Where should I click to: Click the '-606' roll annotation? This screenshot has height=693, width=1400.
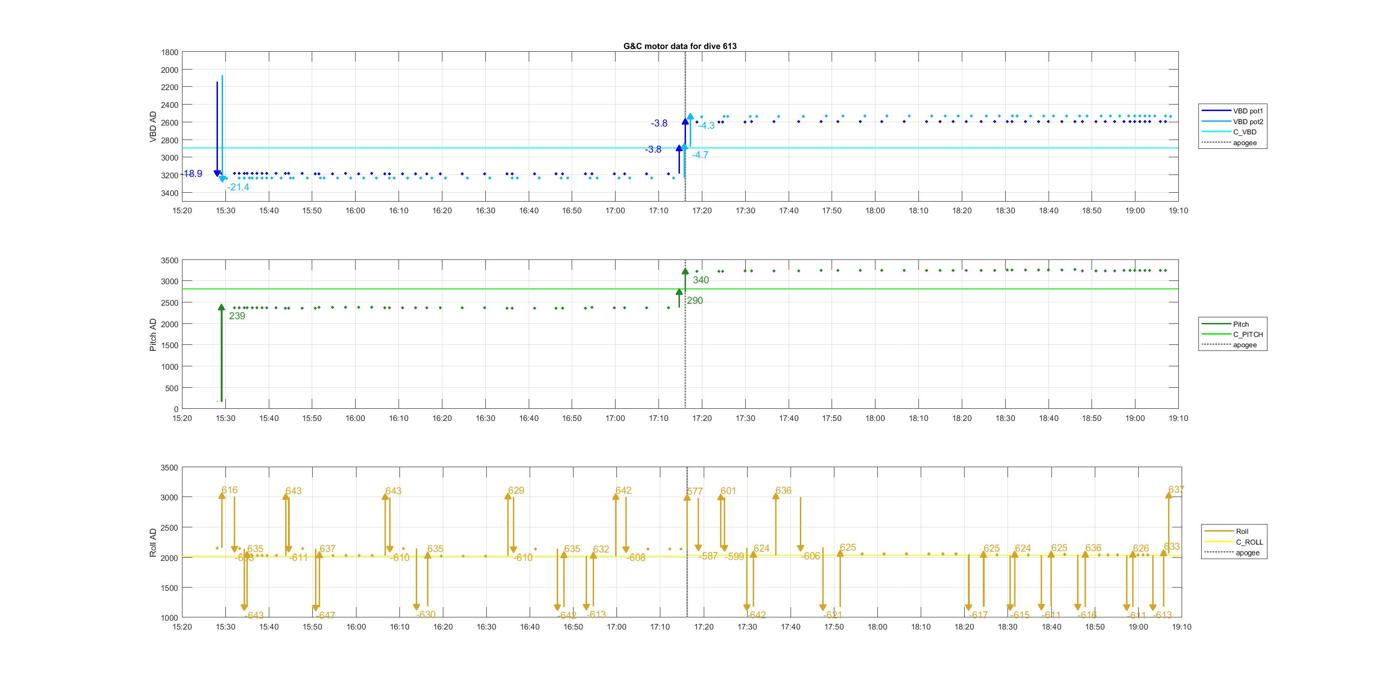coord(810,556)
